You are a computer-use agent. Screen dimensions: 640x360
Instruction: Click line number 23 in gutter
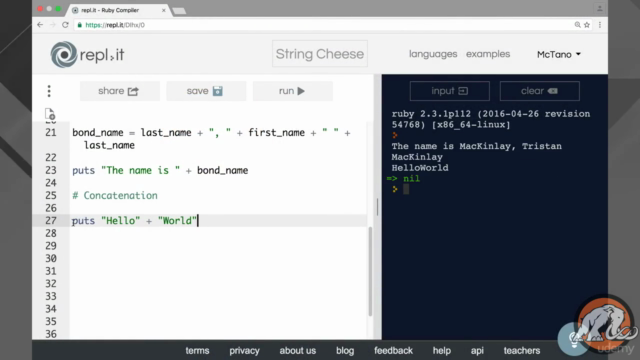[51, 170]
